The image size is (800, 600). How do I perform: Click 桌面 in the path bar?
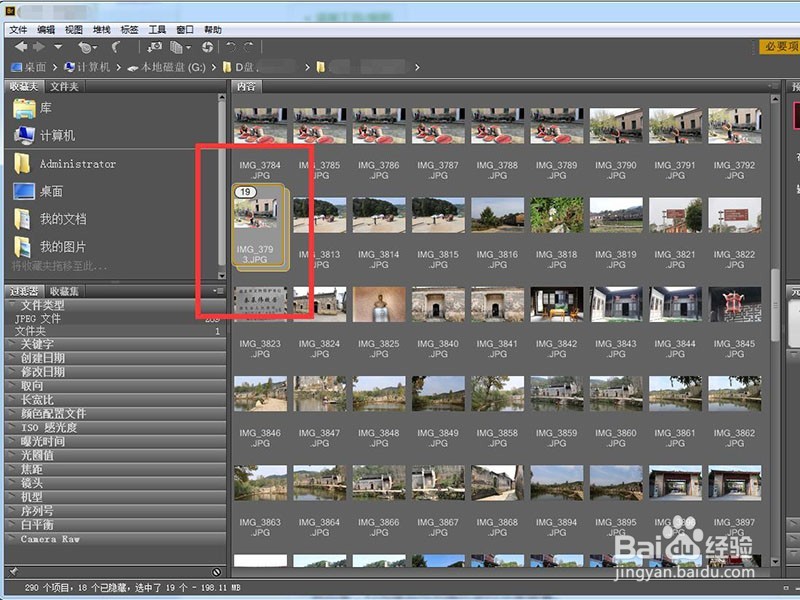[x=29, y=67]
